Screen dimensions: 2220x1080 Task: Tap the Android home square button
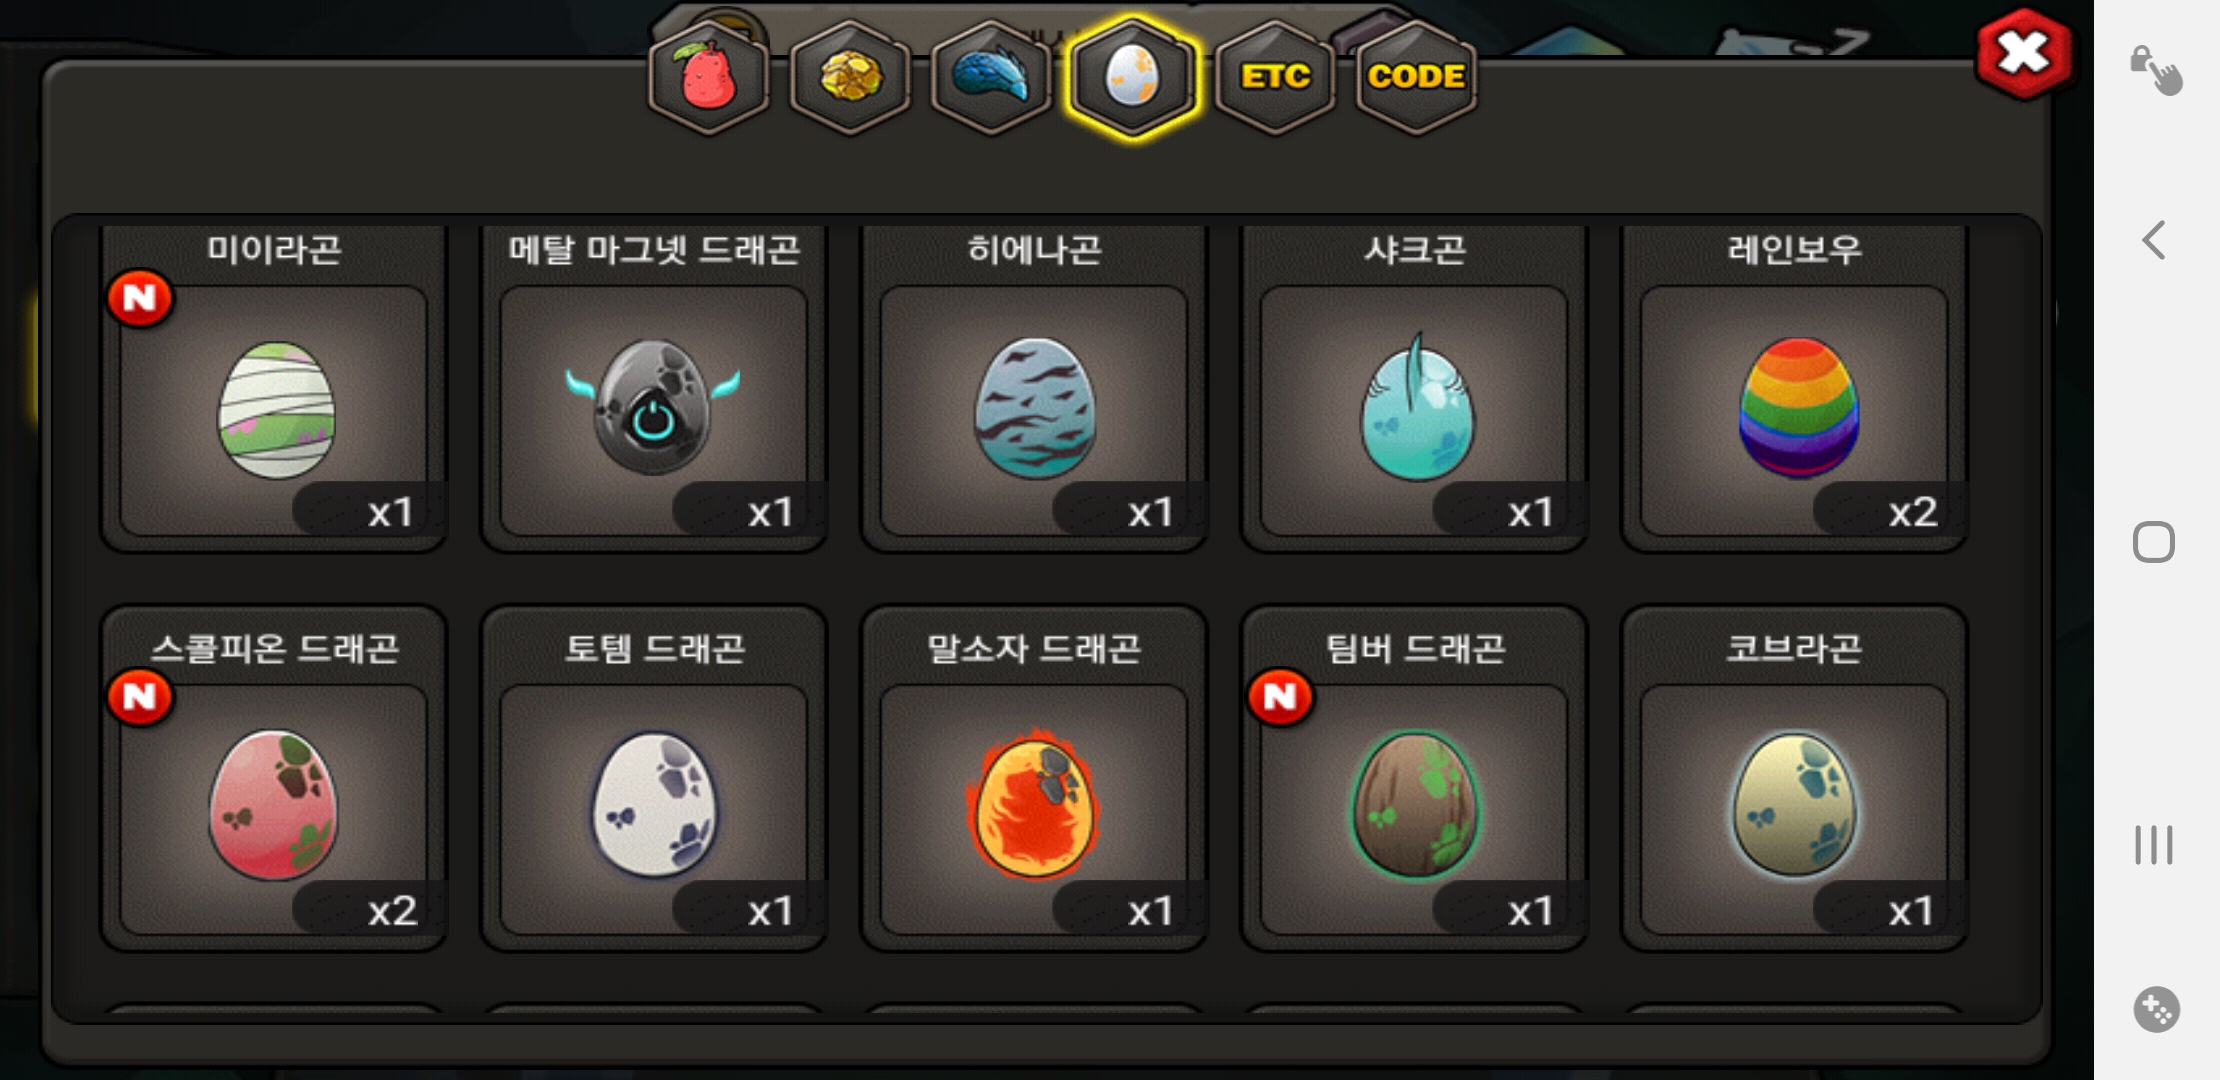2154,542
